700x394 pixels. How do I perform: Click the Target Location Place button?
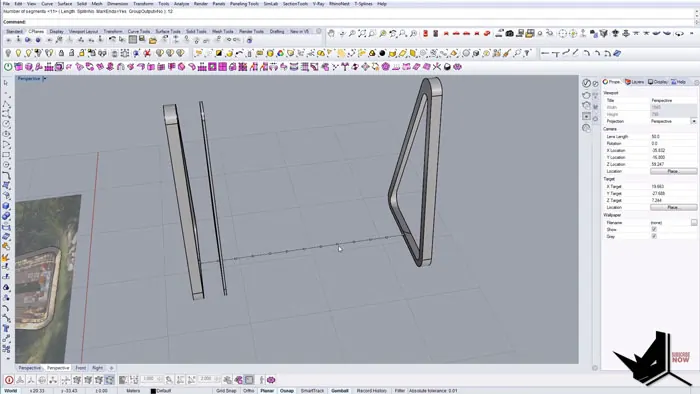click(673, 207)
